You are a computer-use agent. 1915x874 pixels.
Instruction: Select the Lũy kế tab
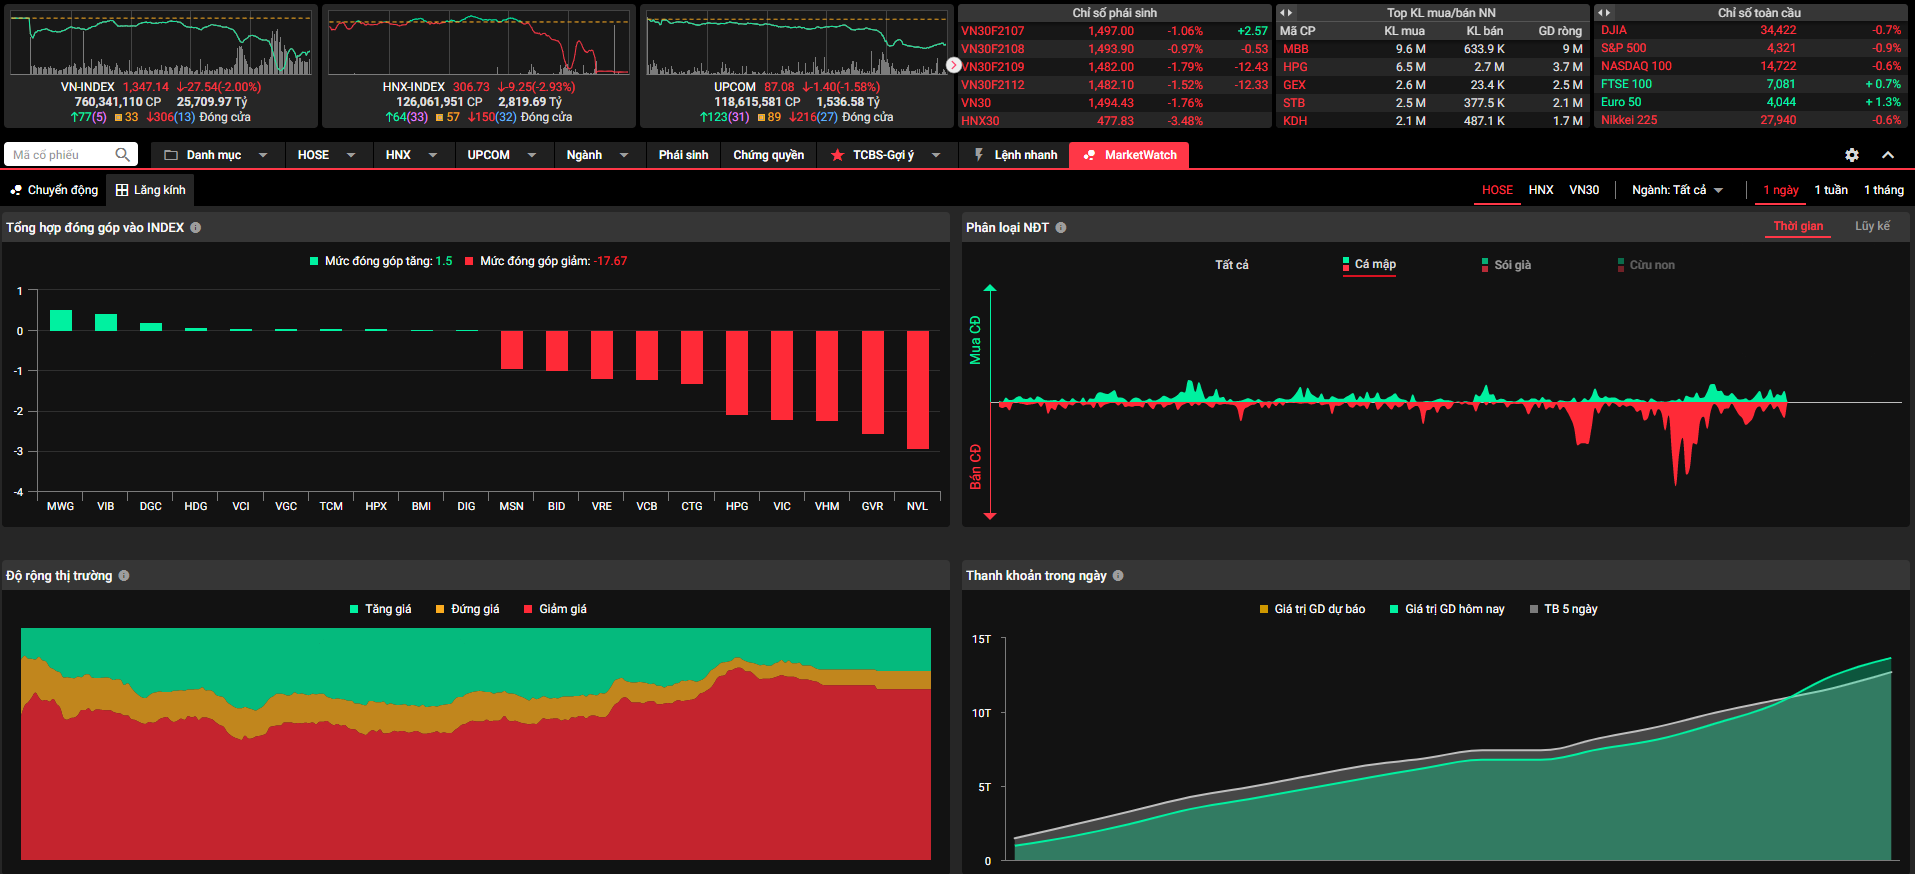coord(1872,226)
